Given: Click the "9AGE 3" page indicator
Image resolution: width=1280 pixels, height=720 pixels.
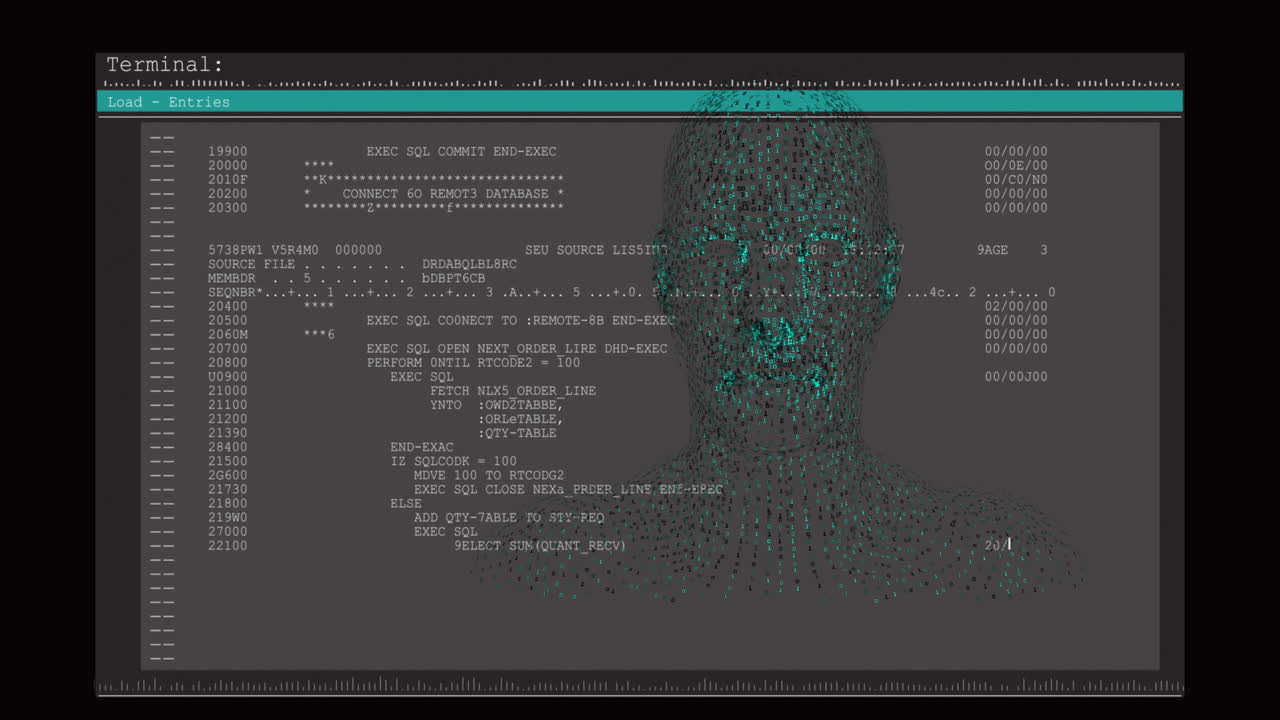Looking at the screenshot, I should (x=1012, y=250).
